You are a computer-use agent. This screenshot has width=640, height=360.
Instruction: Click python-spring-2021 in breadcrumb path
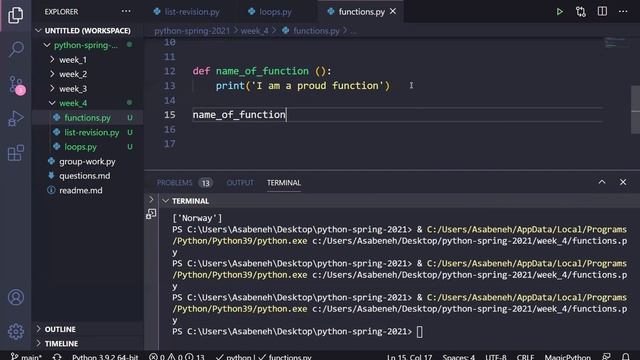192,31
